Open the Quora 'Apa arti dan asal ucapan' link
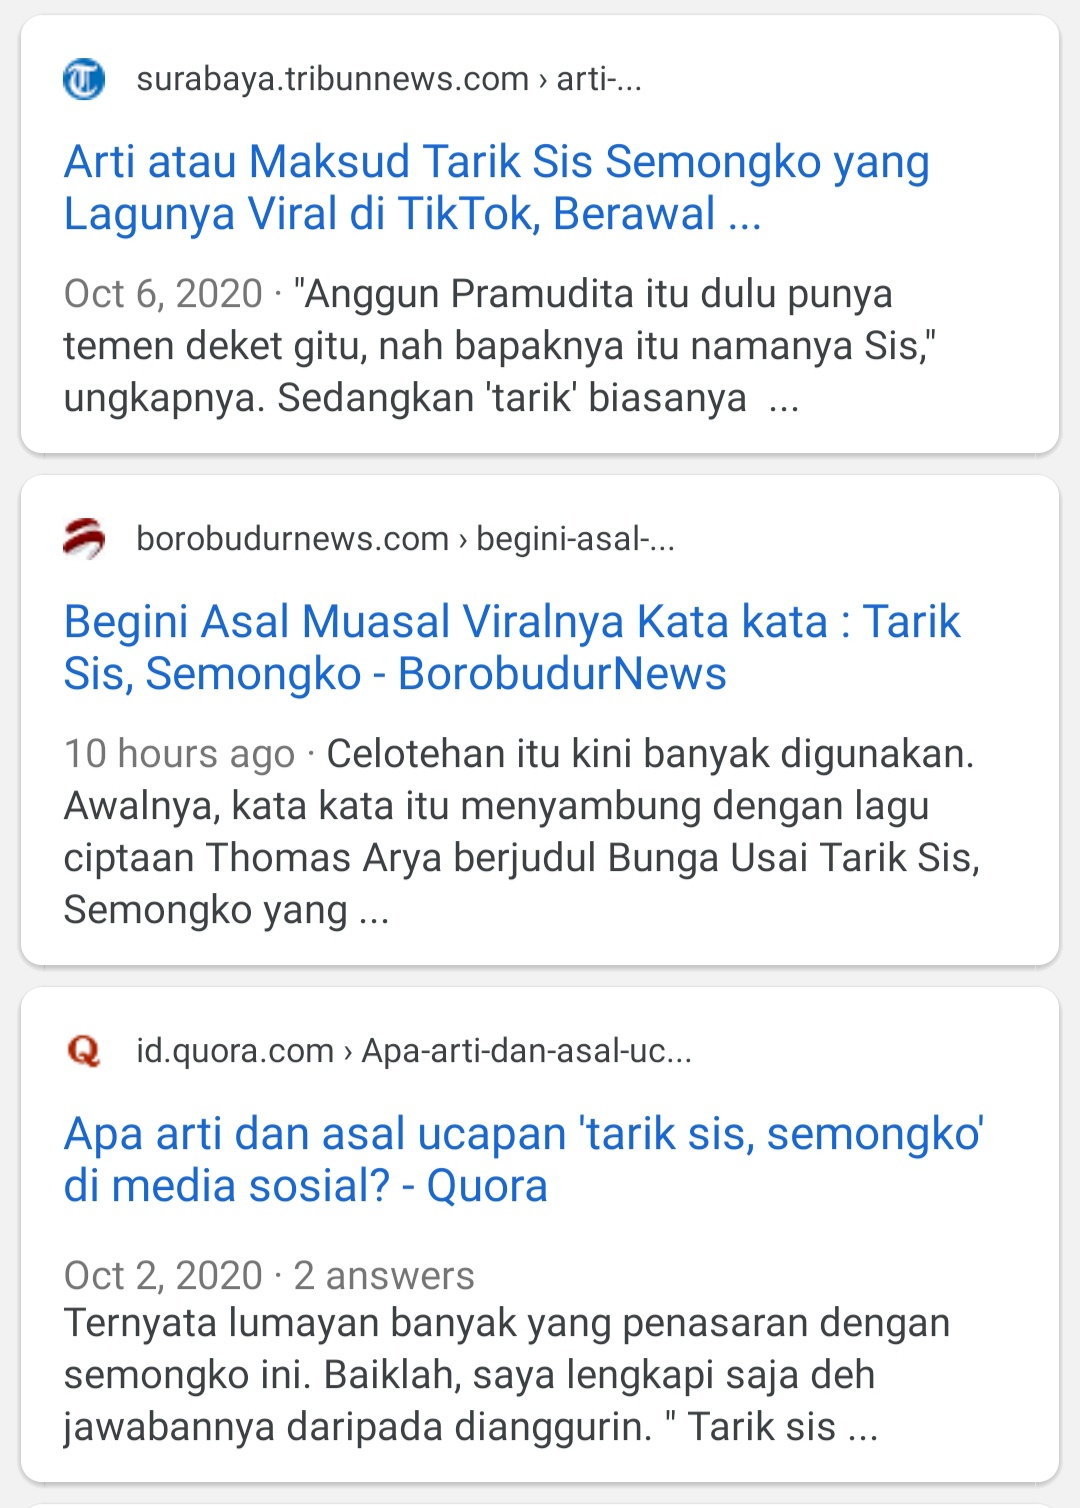1080x1508 pixels. pyautogui.click(x=524, y=1159)
